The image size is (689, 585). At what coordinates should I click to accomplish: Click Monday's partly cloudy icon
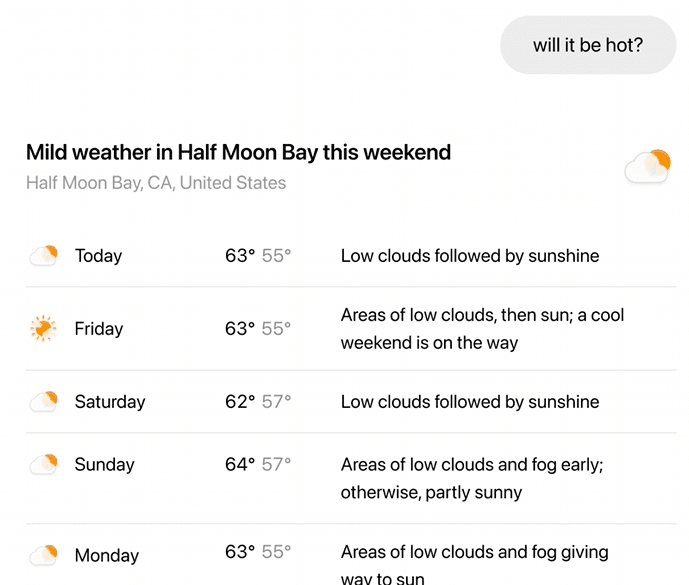(44, 555)
